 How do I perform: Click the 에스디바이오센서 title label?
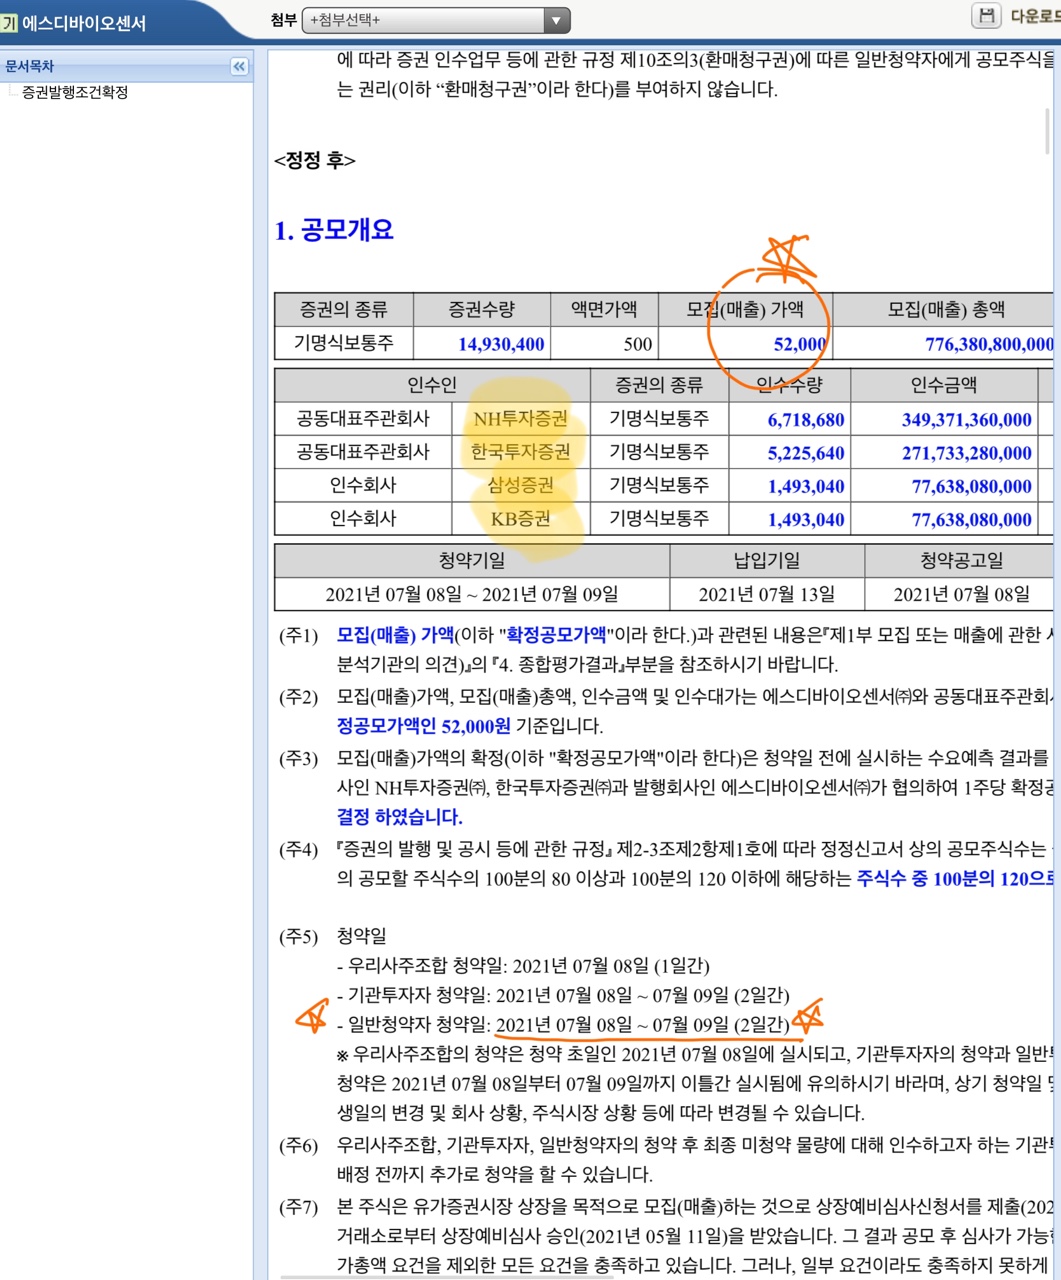coord(84,22)
